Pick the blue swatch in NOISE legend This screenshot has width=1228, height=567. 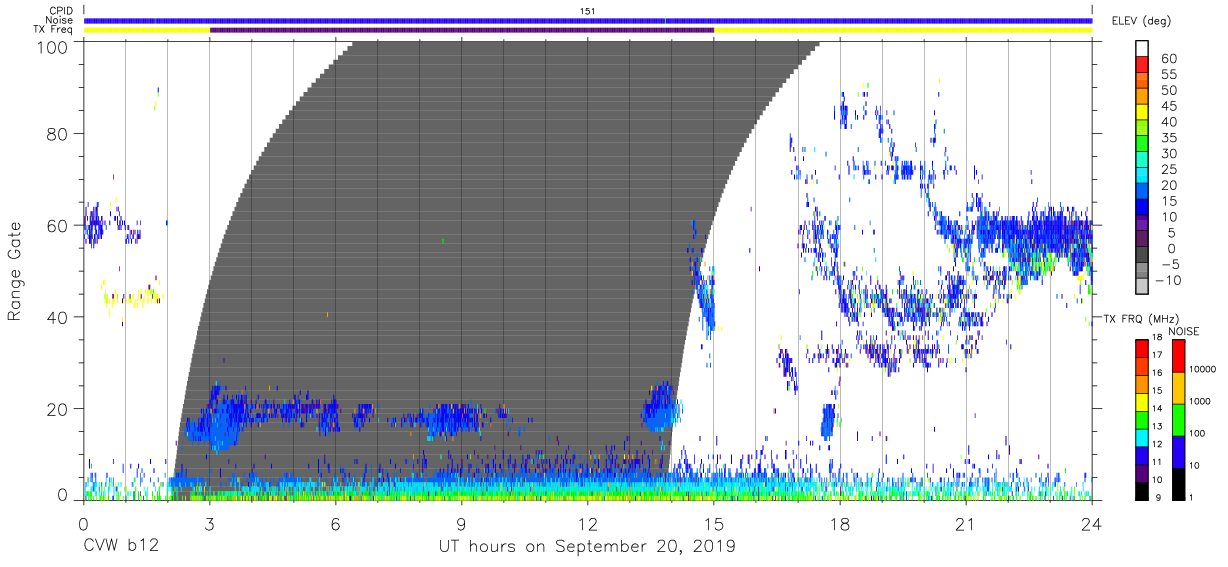1178,451
